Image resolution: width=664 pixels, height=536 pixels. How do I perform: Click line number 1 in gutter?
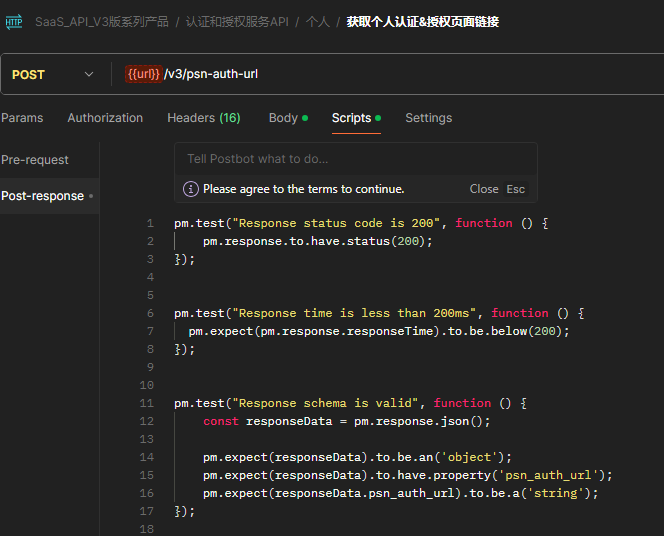[x=150, y=223]
